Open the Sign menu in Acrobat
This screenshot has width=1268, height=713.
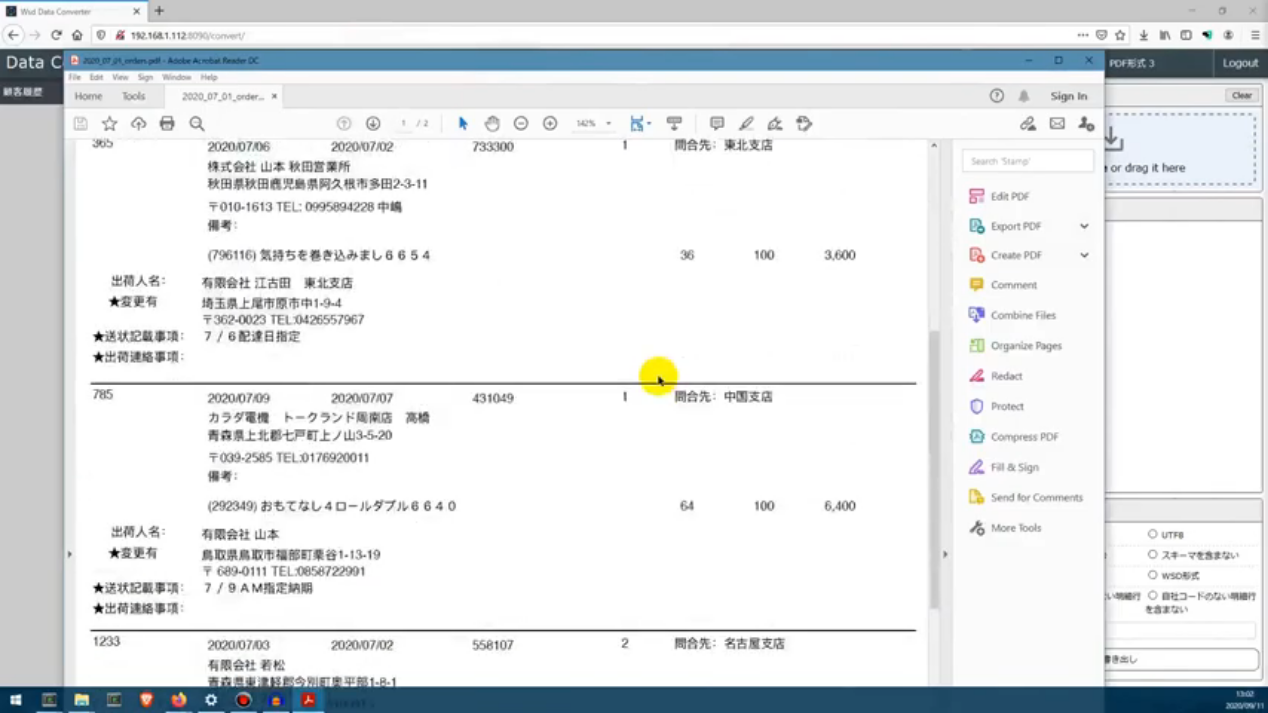[146, 77]
